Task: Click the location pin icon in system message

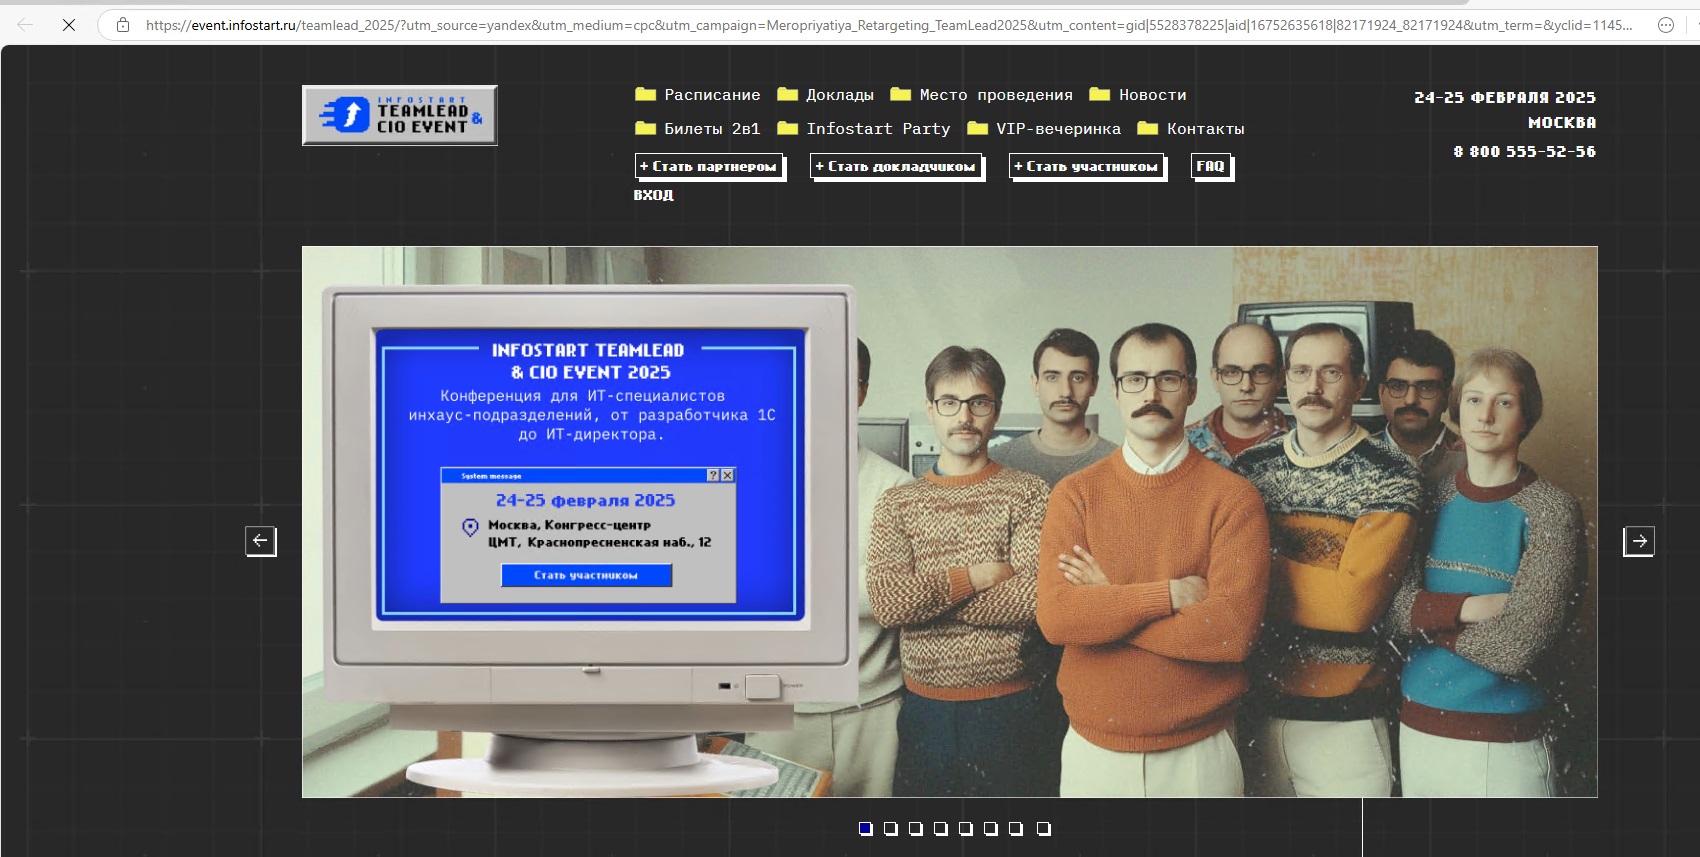Action: coord(470,527)
